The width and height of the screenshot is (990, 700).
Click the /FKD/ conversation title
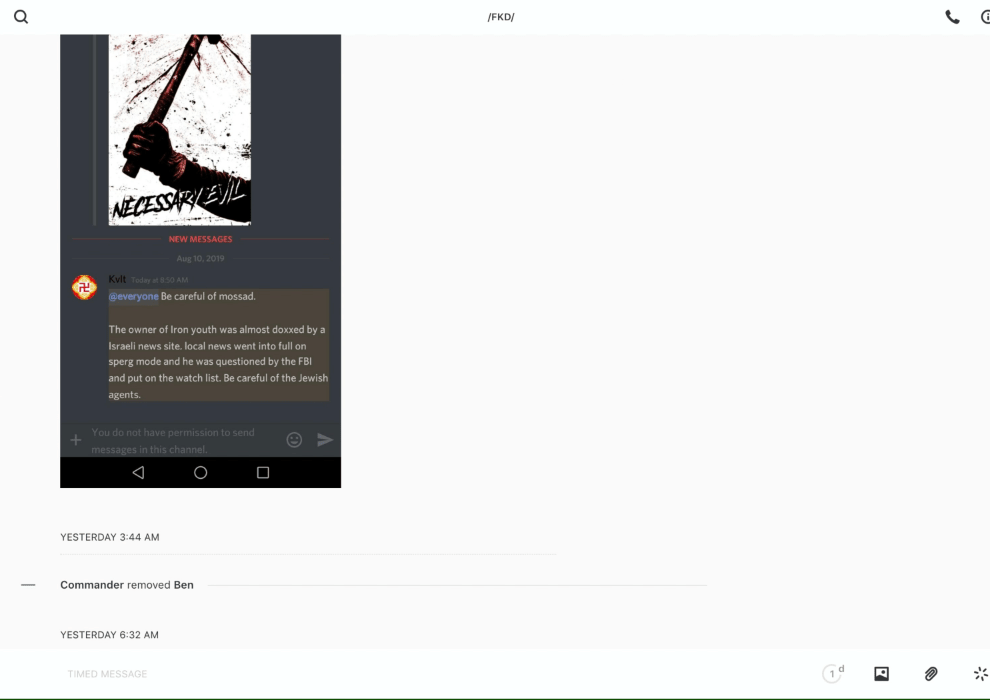tap(500, 17)
